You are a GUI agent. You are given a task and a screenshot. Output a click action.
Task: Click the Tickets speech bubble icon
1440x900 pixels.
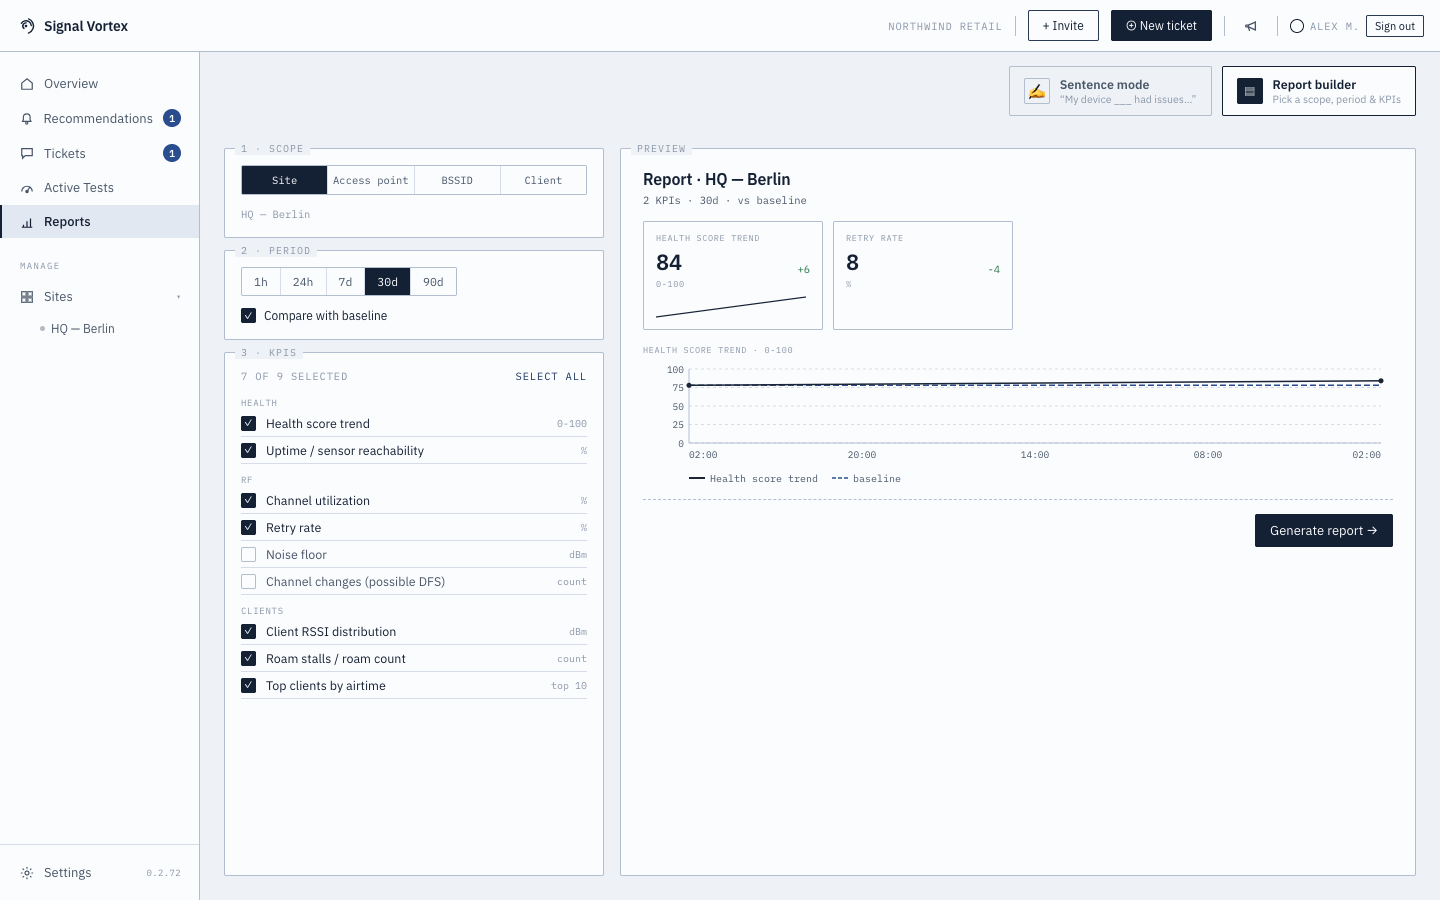coord(27,154)
